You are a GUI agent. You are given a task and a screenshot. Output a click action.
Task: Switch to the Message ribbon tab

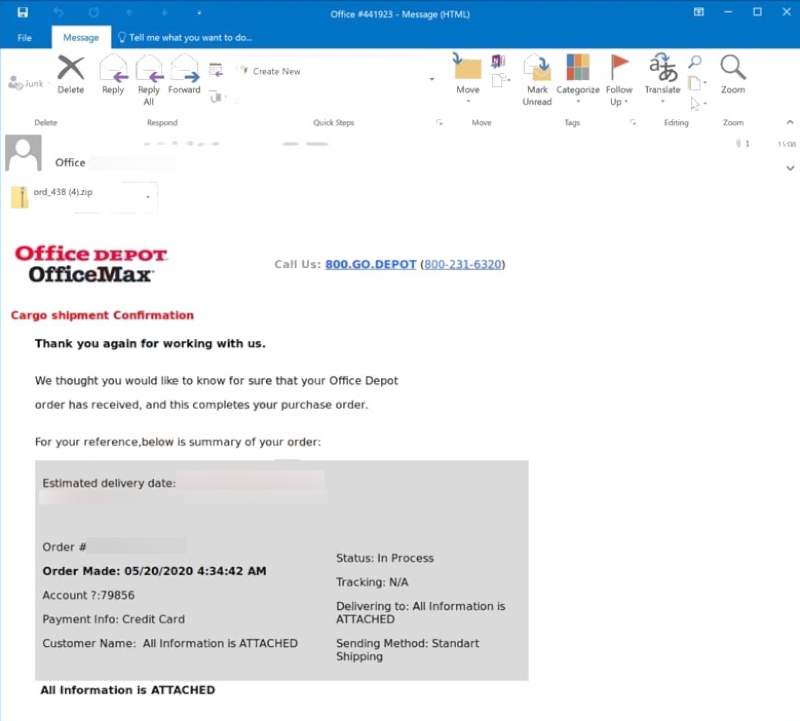(80, 37)
